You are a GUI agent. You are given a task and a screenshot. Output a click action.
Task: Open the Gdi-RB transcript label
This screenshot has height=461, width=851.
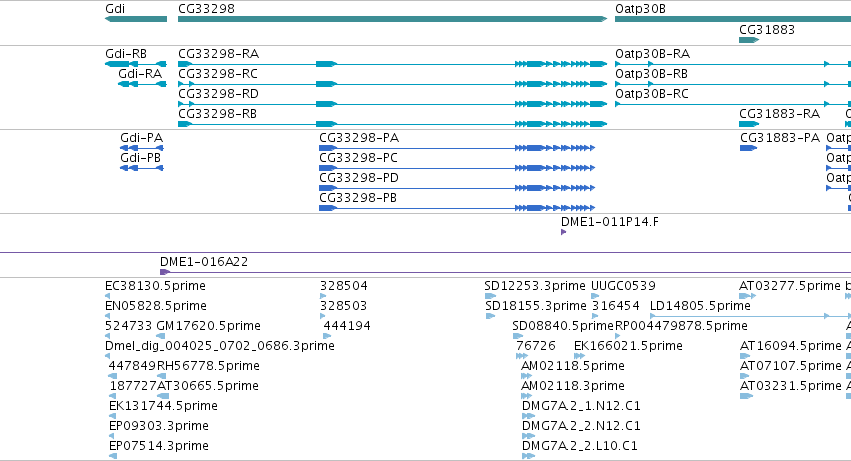[x=126, y=54]
